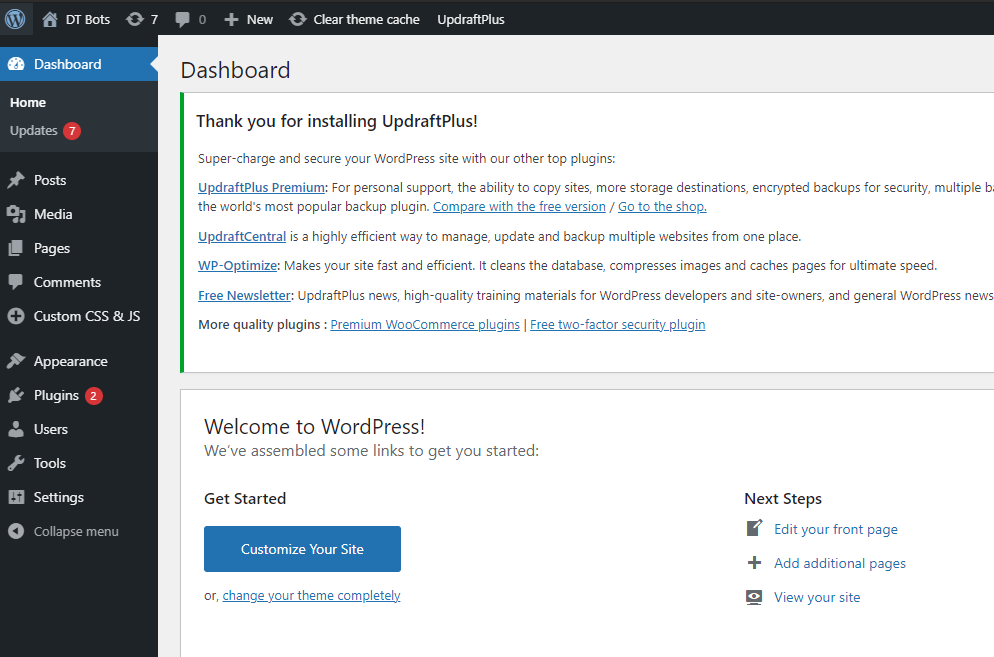994x657 pixels.
Task: Open the DT Bots site menu
Action: pyautogui.click(x=76, y=20)
